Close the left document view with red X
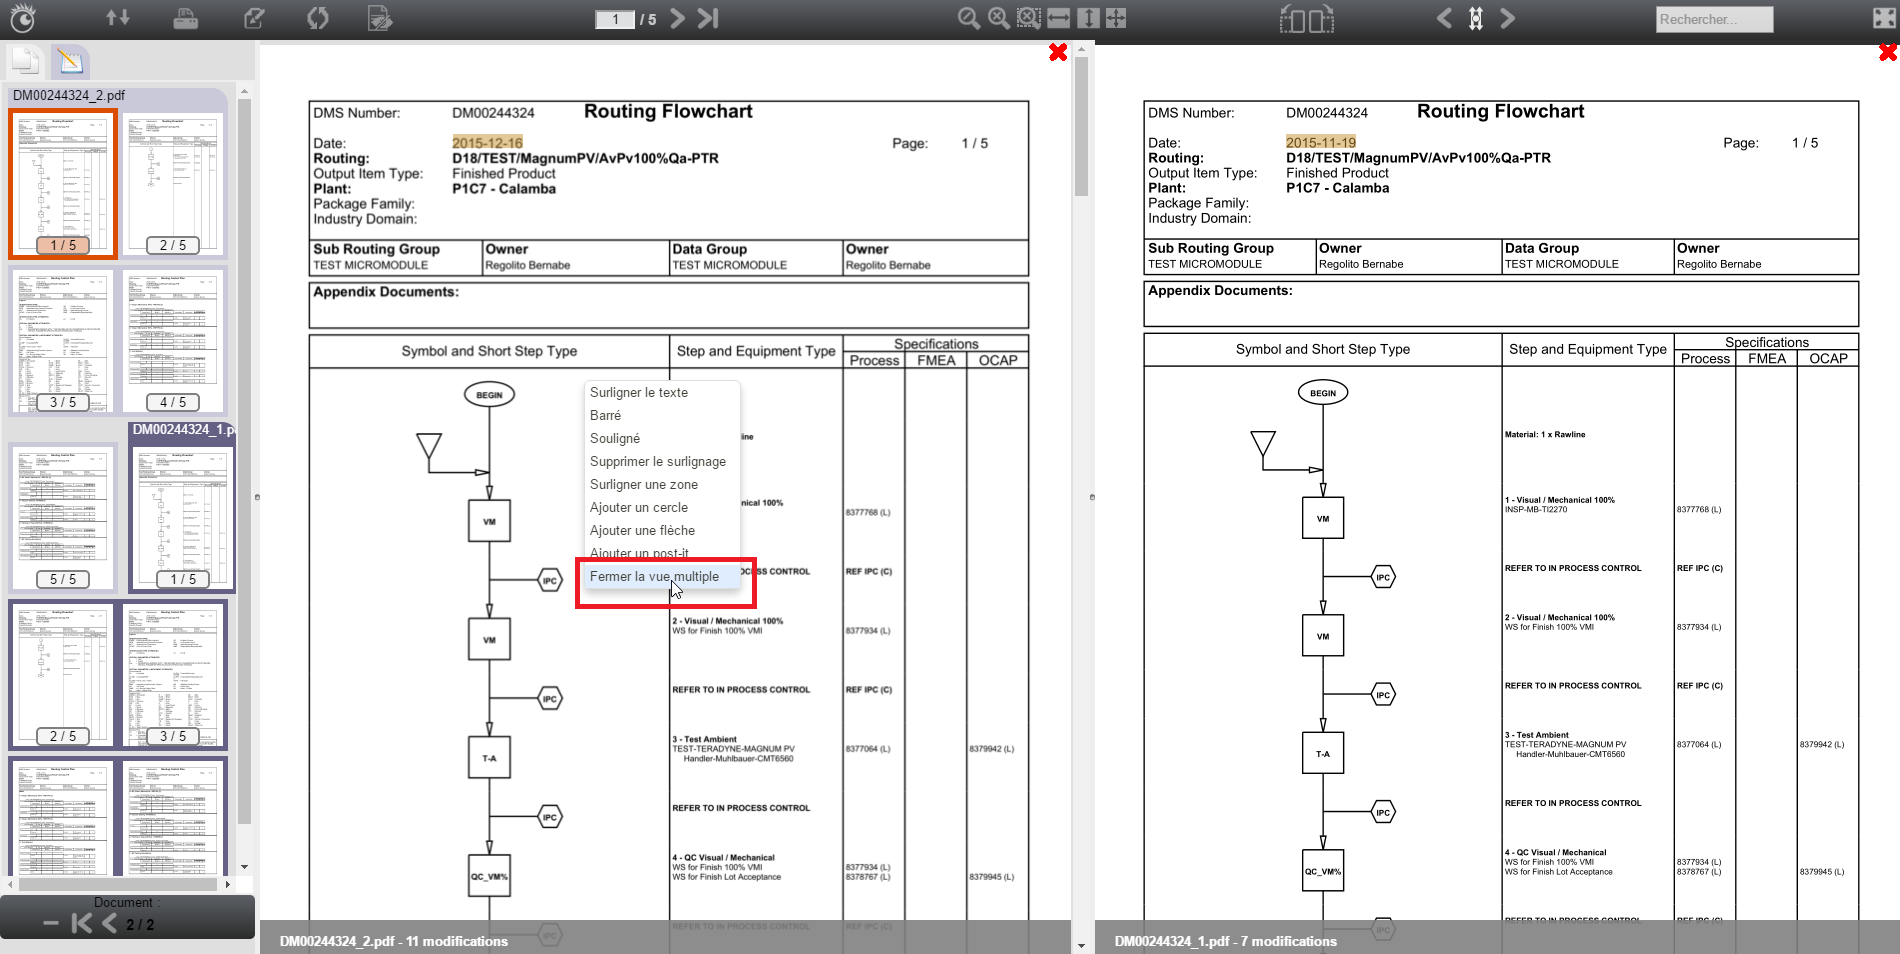Image resolution: width=1900 pixels, height=954 pixels. point(1058,52)
